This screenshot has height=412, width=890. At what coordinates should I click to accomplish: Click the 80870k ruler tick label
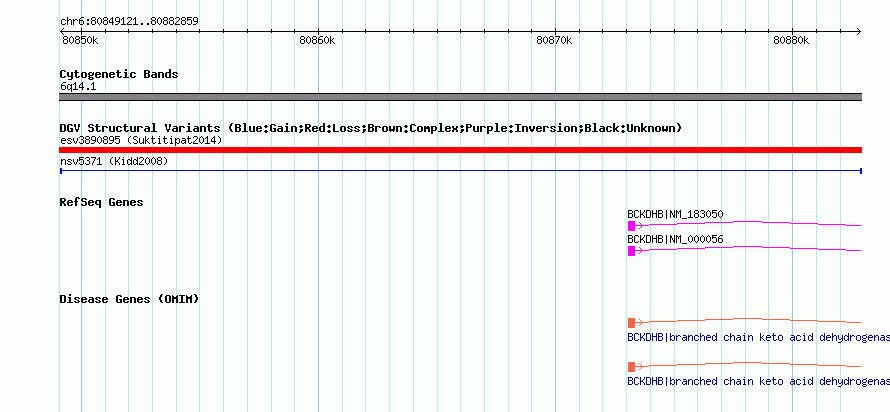pyautogui.click(x=554, y=40)
